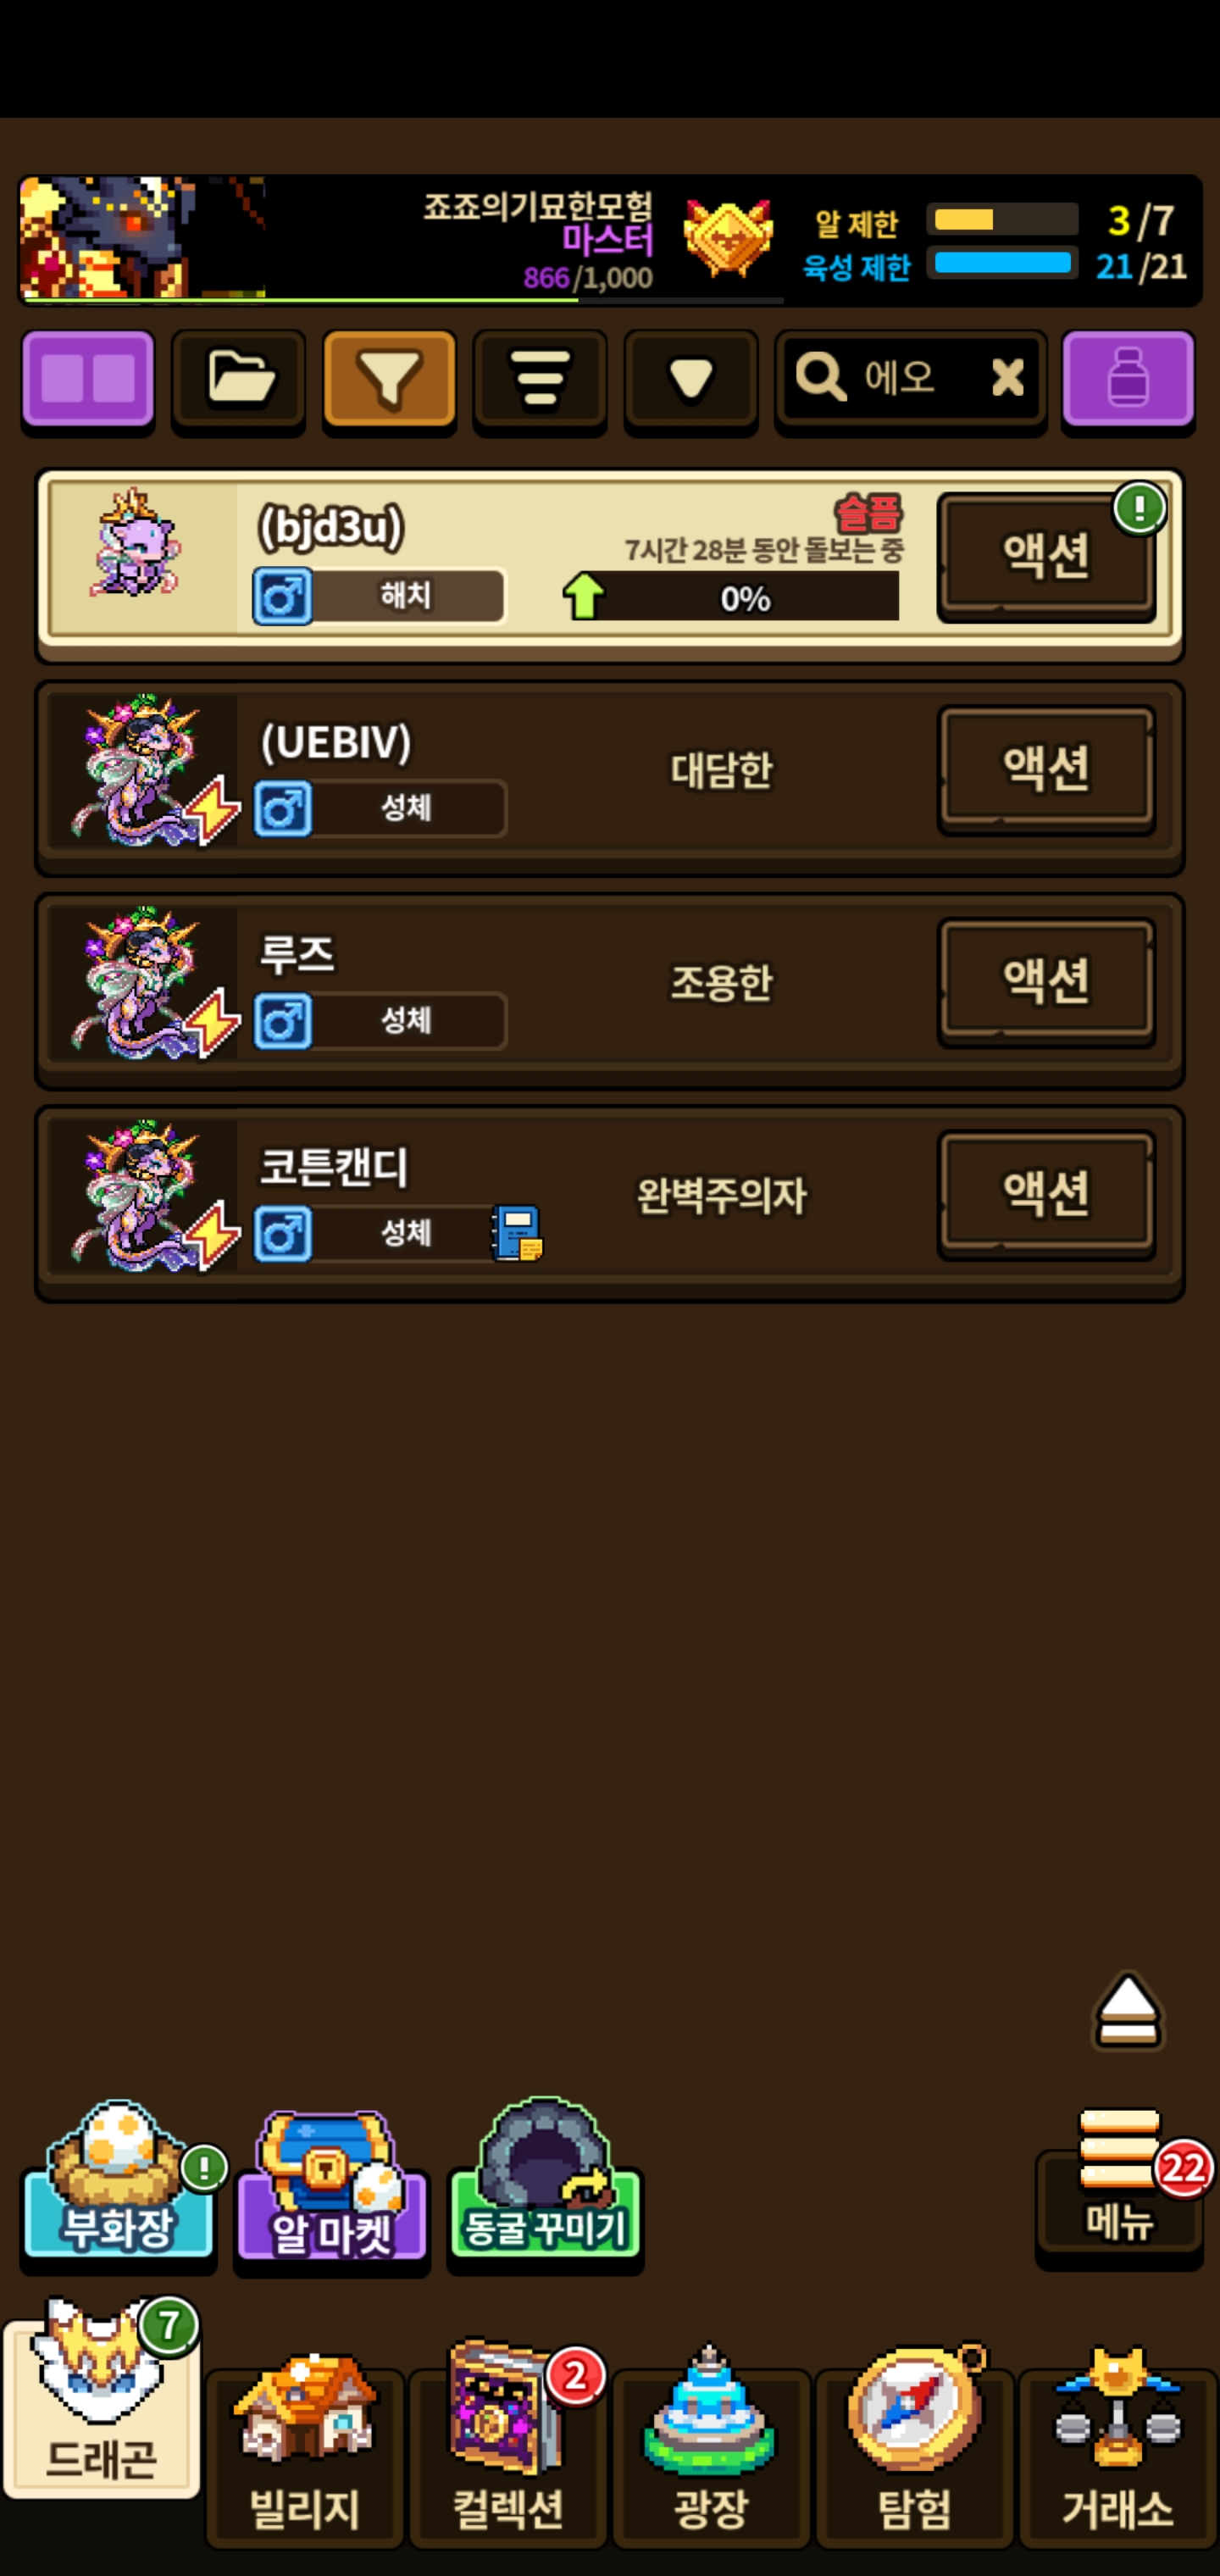Open the note icon next to 코튼캔디
The image size is (1220, 2576).
517,1233
